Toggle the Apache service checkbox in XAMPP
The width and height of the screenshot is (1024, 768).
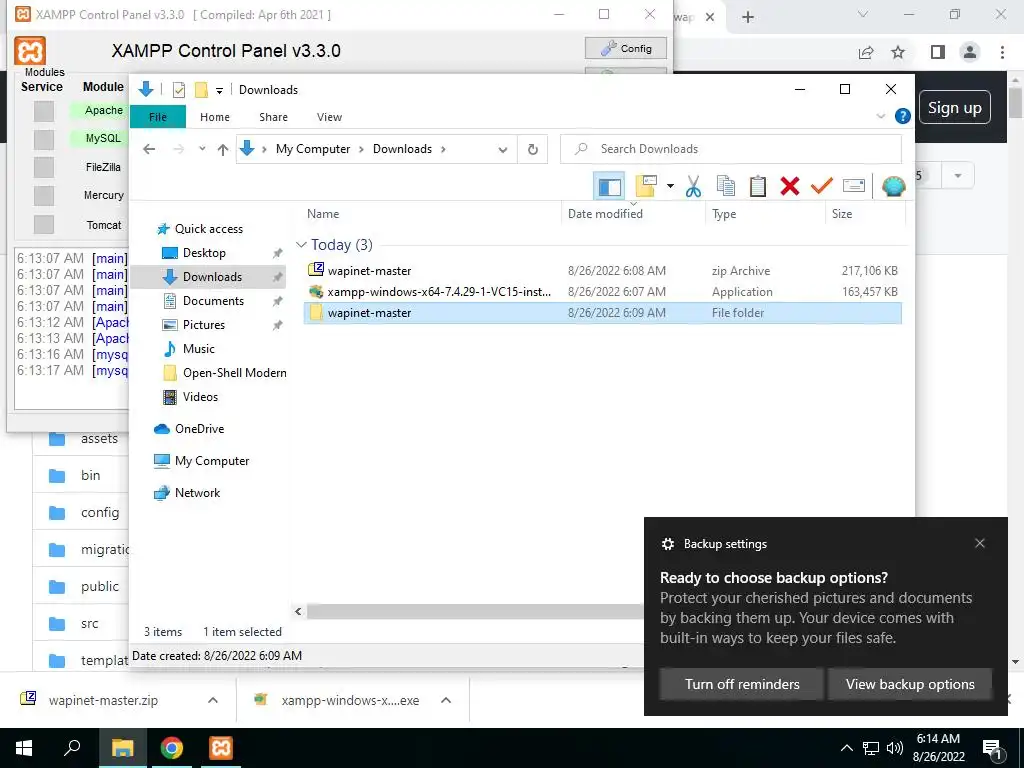pos(44,111)
